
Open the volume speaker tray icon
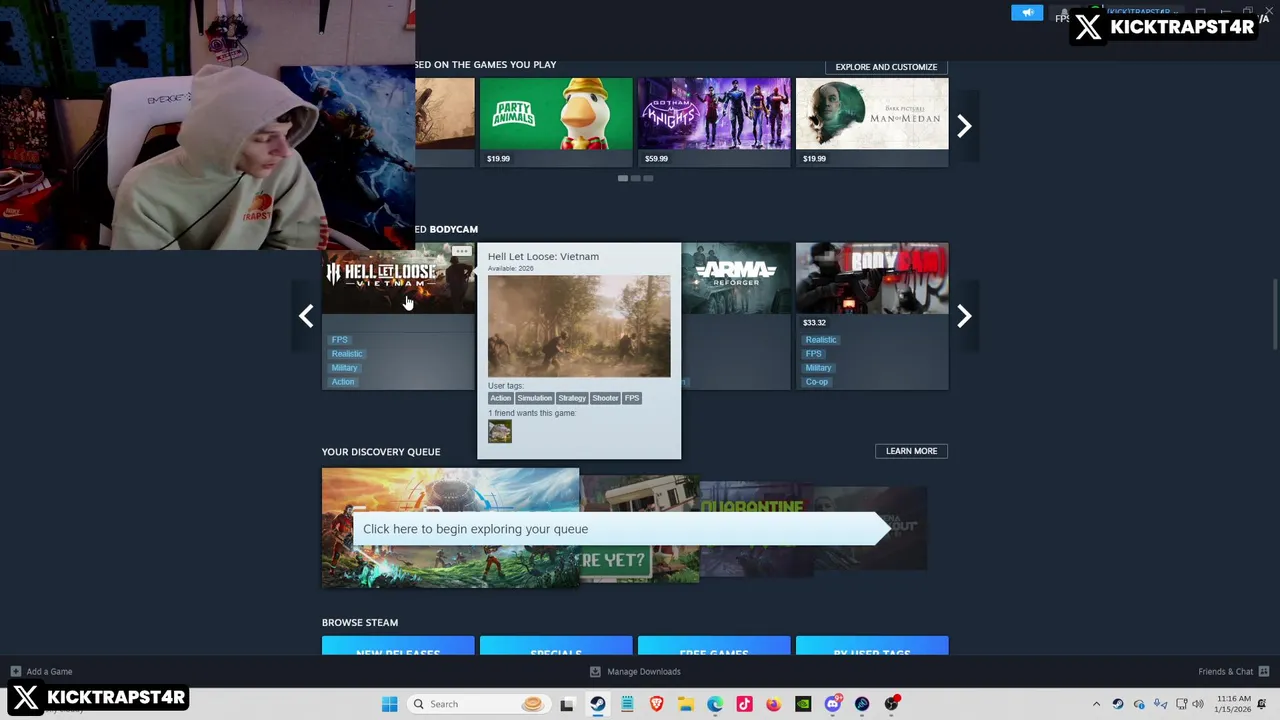[1198, 704]
